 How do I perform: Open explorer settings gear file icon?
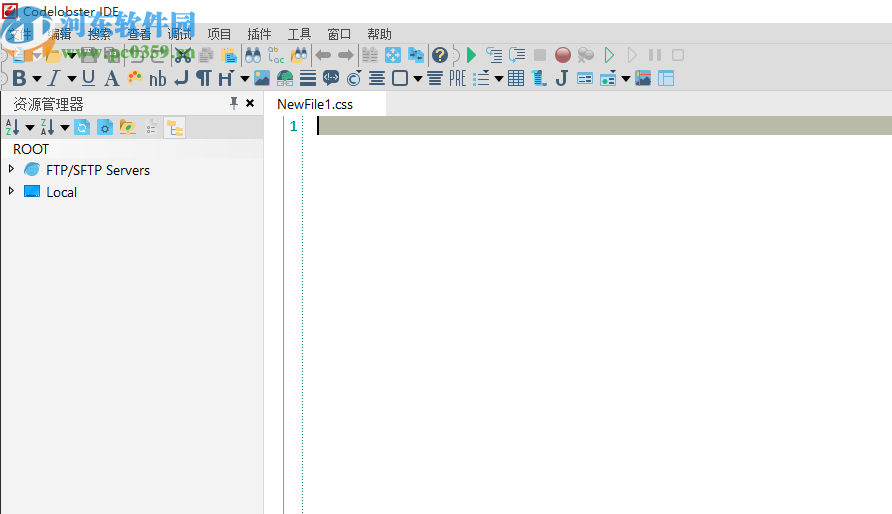105,127
